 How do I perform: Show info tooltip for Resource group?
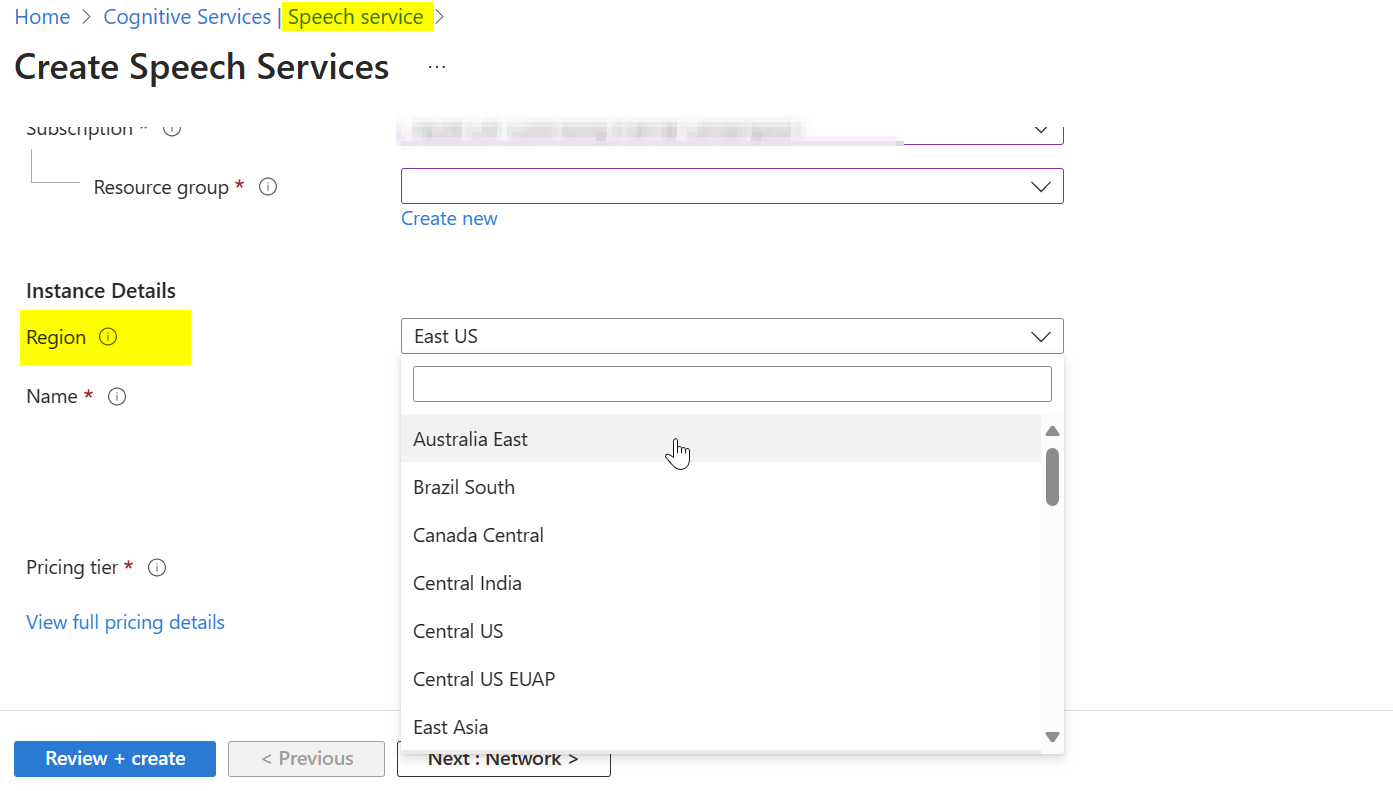[268, 187]
